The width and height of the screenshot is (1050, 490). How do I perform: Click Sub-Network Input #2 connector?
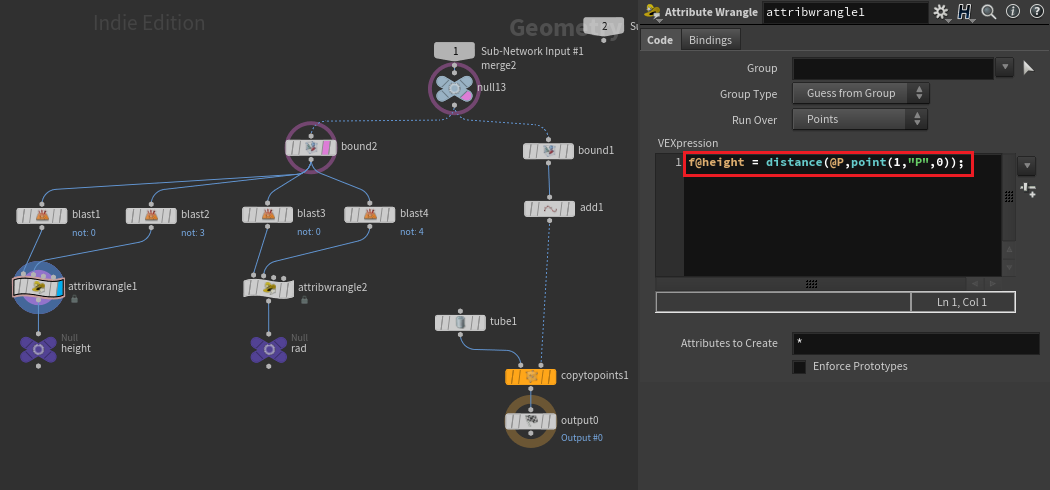point(604,27)
